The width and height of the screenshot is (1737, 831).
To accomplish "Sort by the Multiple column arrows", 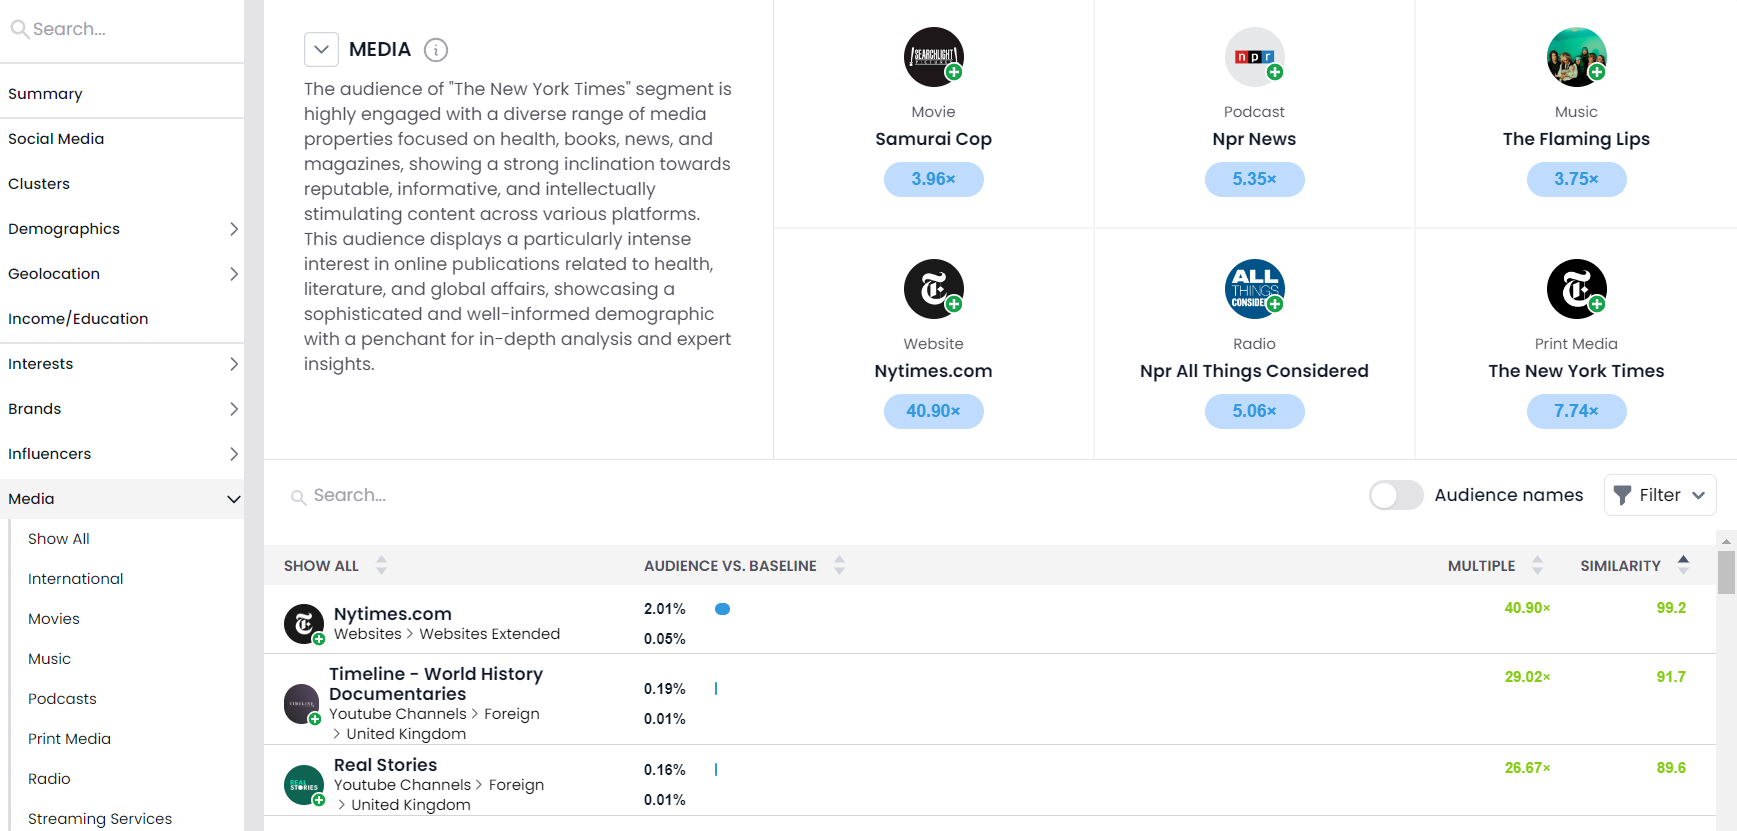I will [1537, 565].
